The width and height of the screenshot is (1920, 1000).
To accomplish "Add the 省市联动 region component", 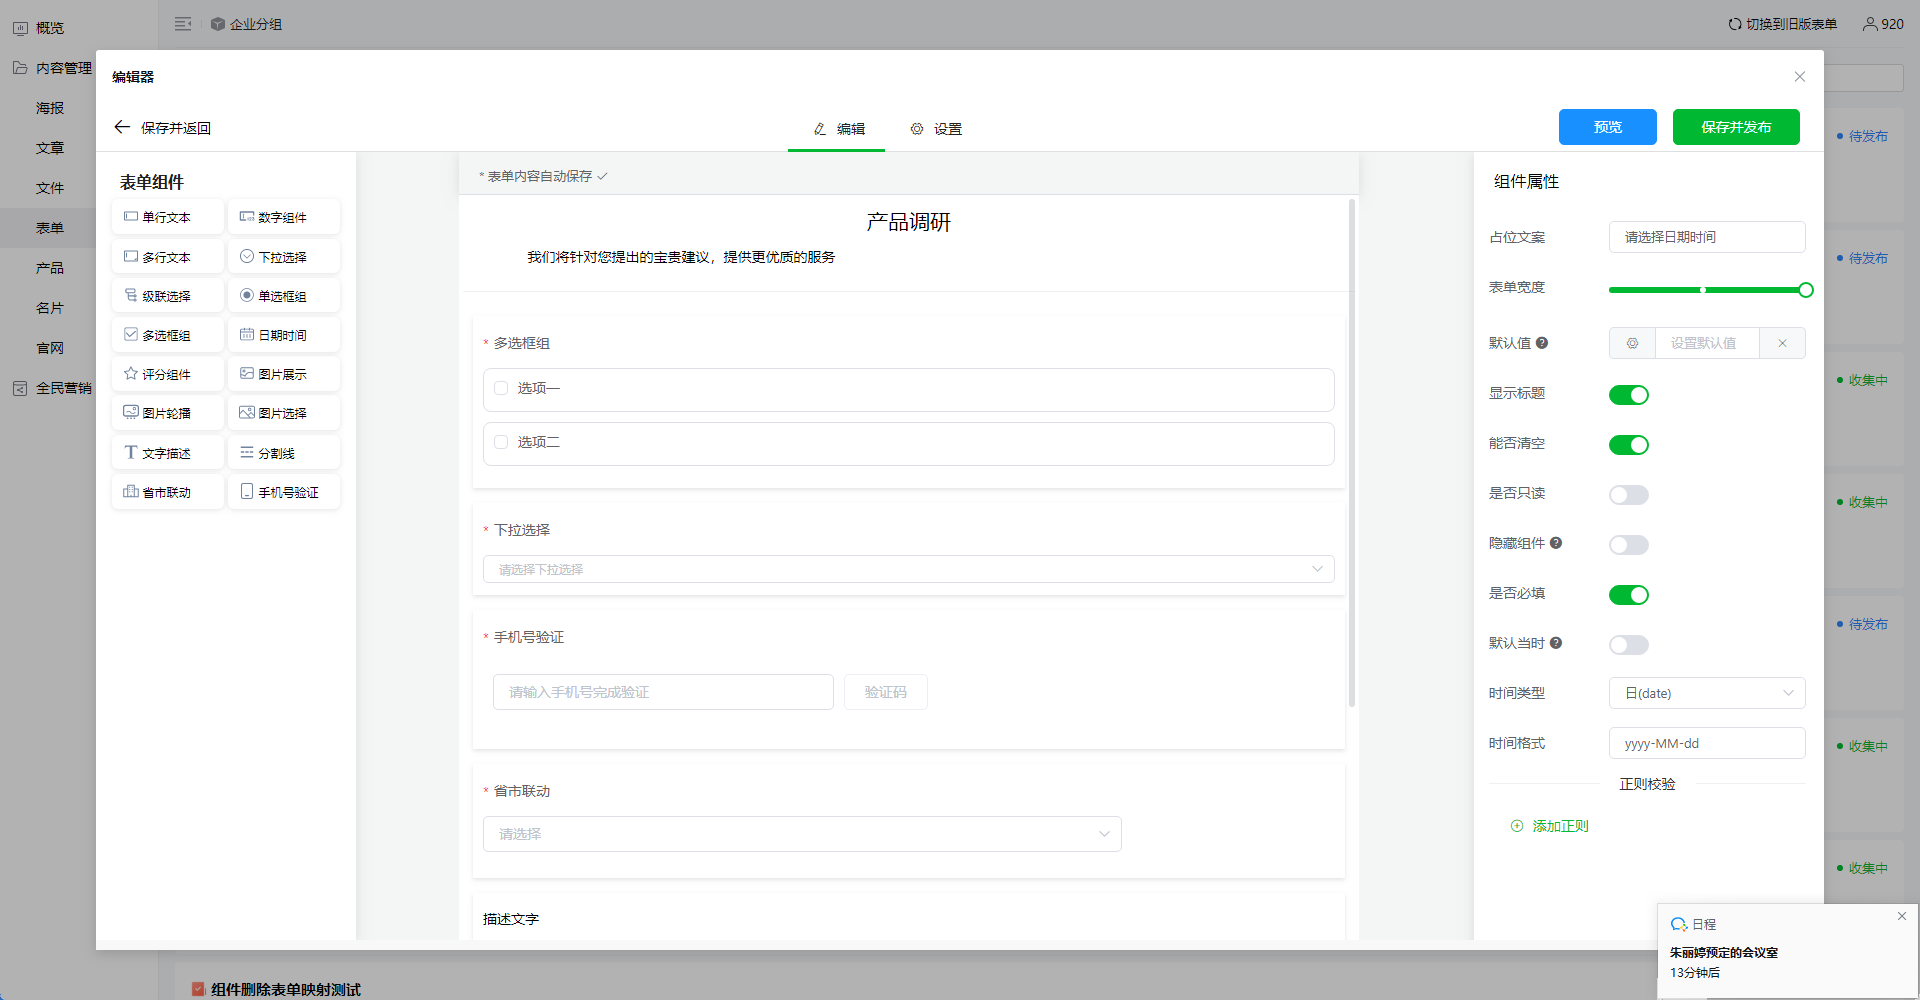I will pyautogui.click(x=167, y=492).
